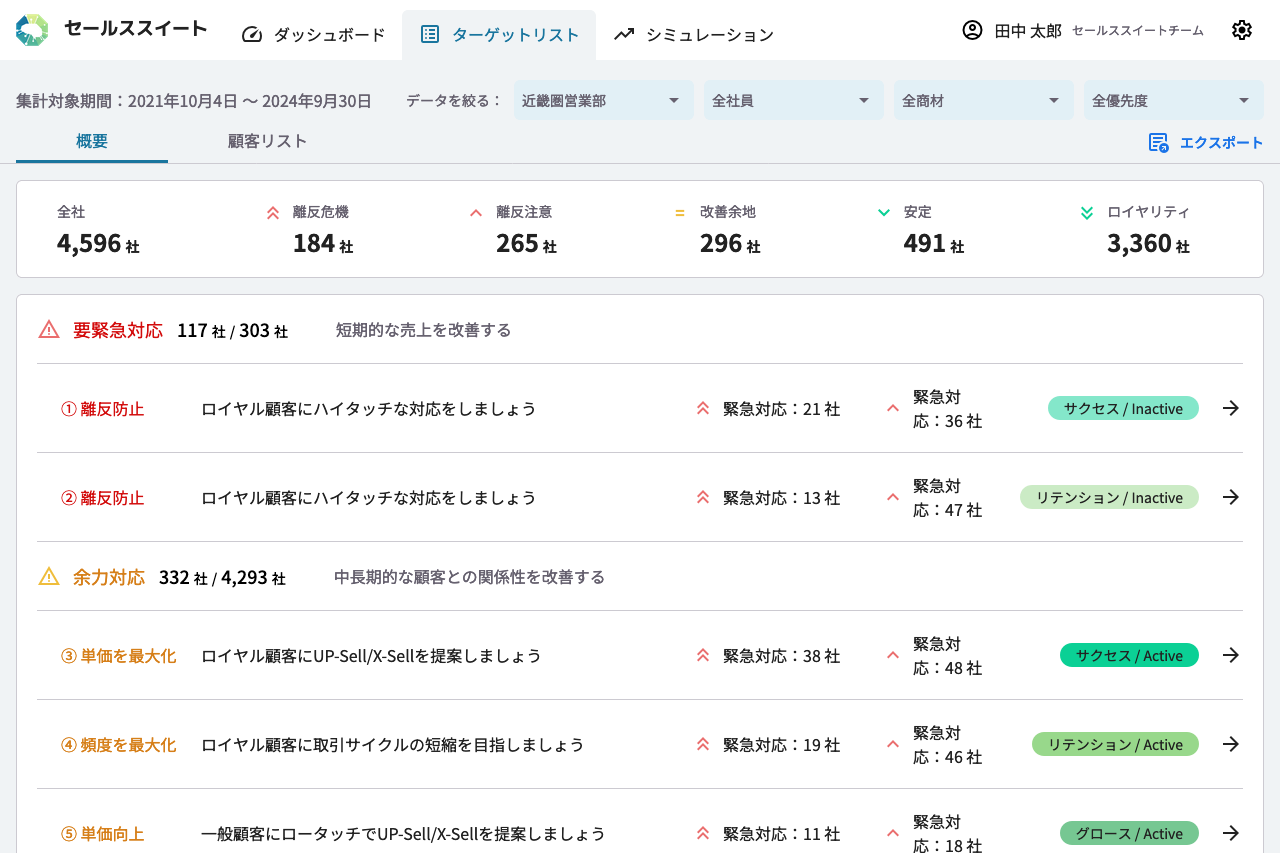Click the リテンション / Inactive badge
The image size is (1280, 853).
(x=1109, y=497)
